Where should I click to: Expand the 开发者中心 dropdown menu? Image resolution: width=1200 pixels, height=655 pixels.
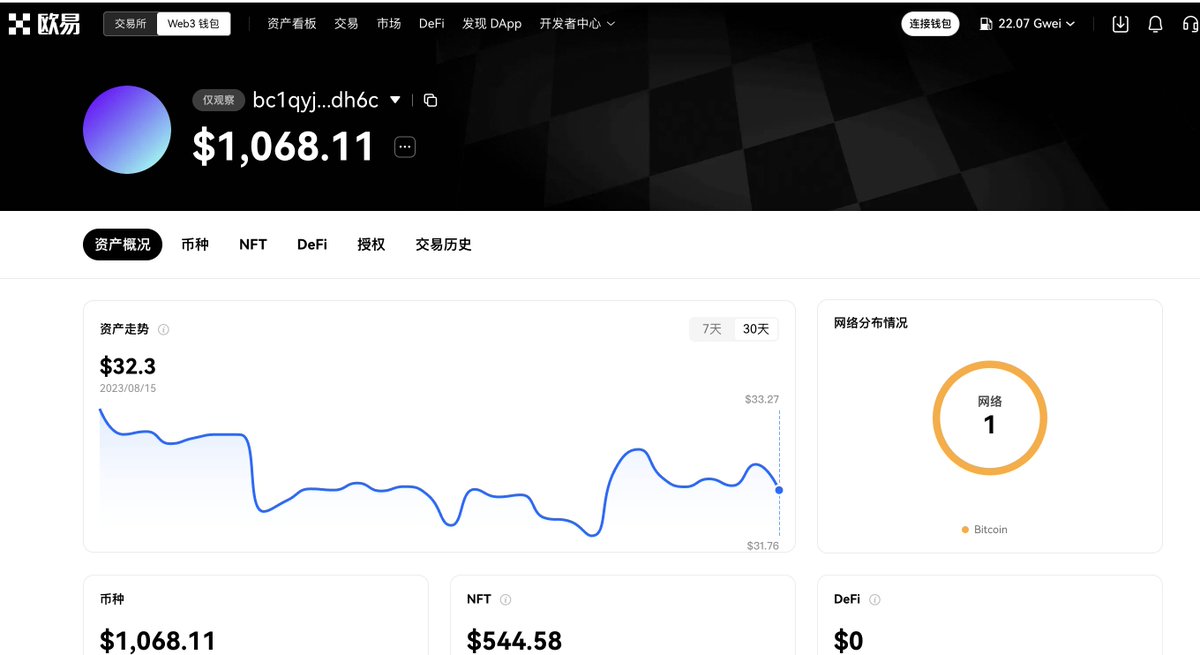click(x=577, y=24)
